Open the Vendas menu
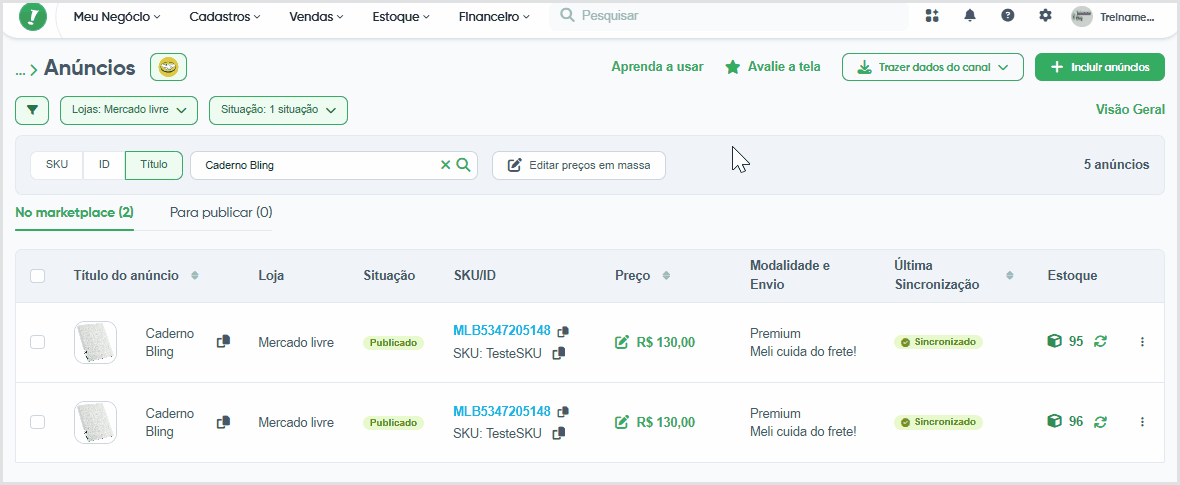 pyautogui.click(x=316, y=17)
